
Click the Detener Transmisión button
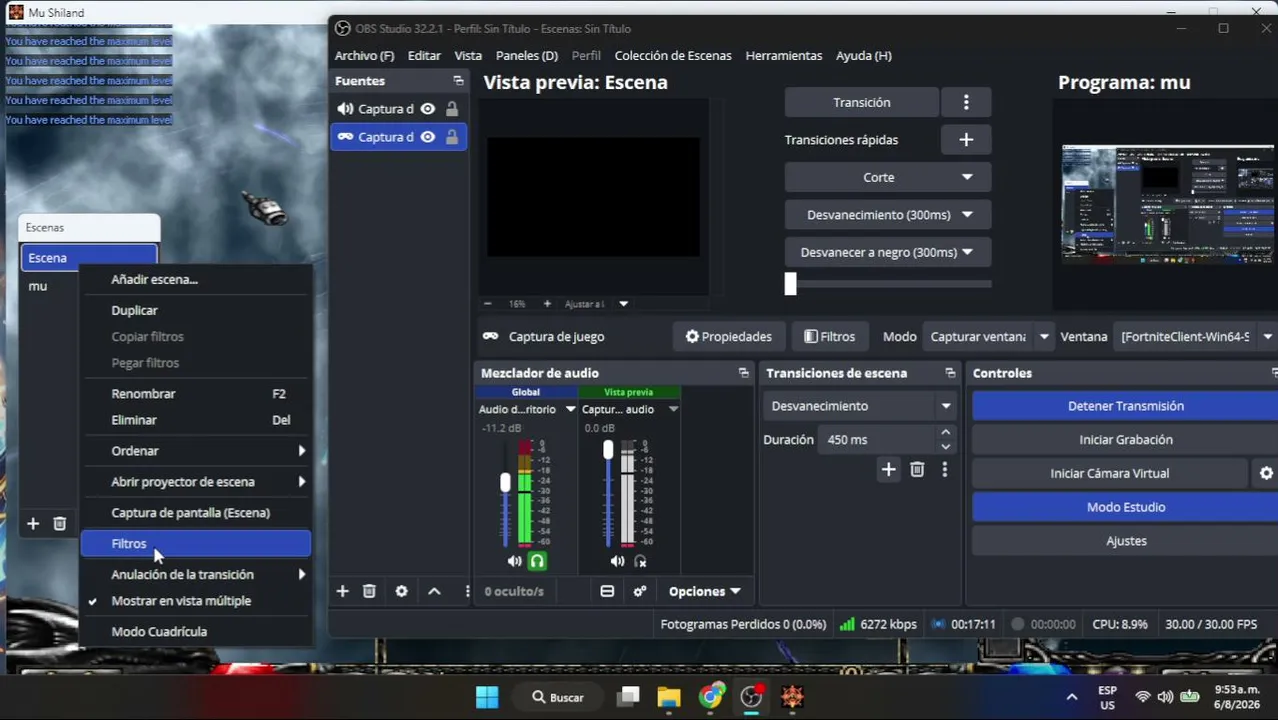[x=1125, y=406]
